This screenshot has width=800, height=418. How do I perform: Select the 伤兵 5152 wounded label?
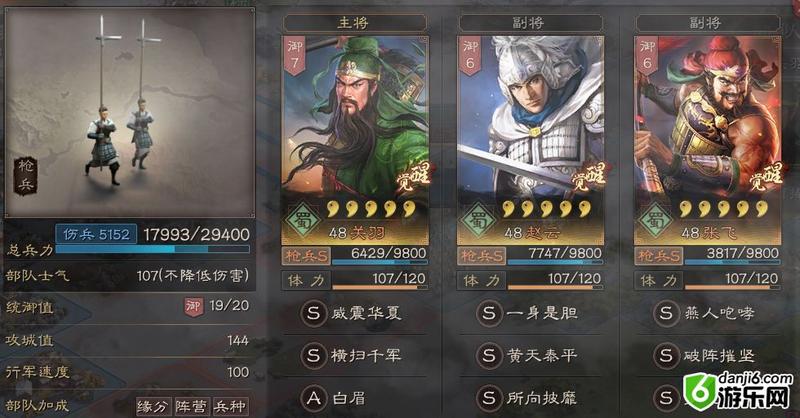click(96, 234)
